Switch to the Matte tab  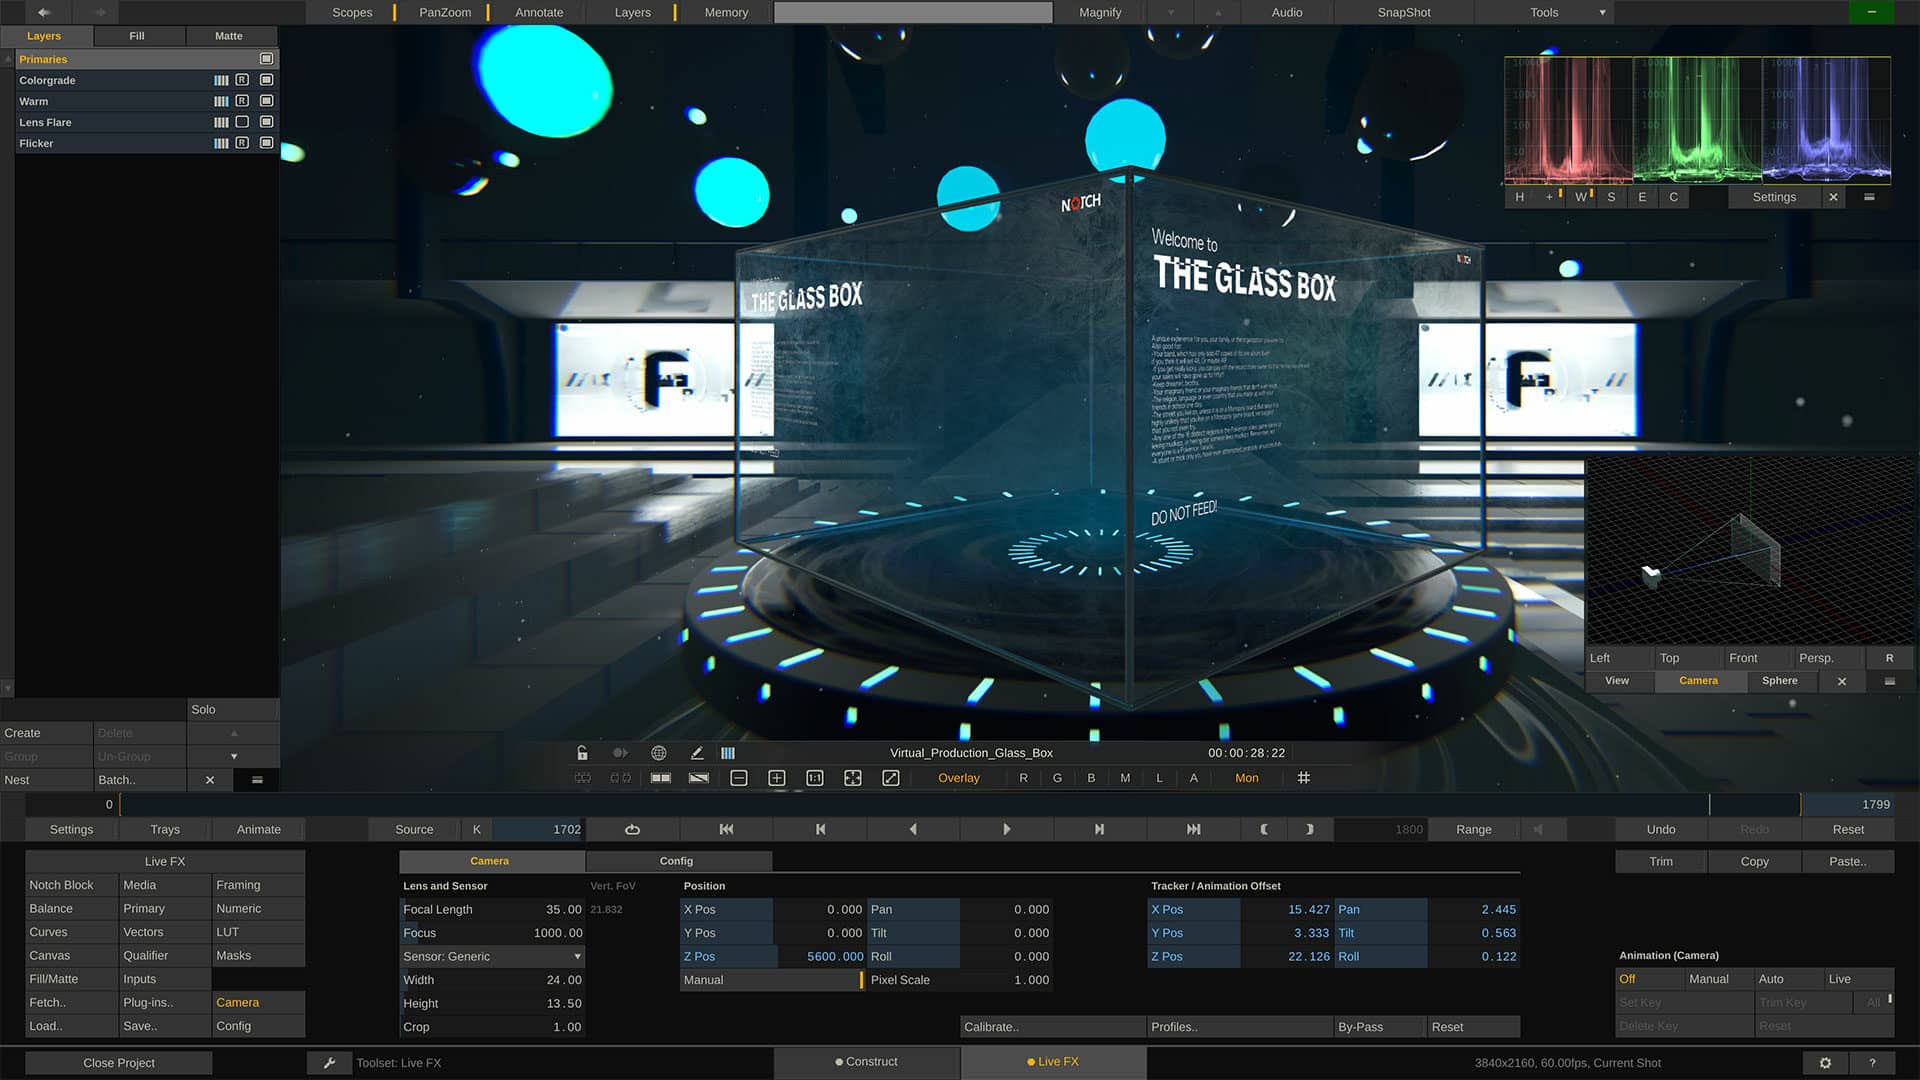230,35
